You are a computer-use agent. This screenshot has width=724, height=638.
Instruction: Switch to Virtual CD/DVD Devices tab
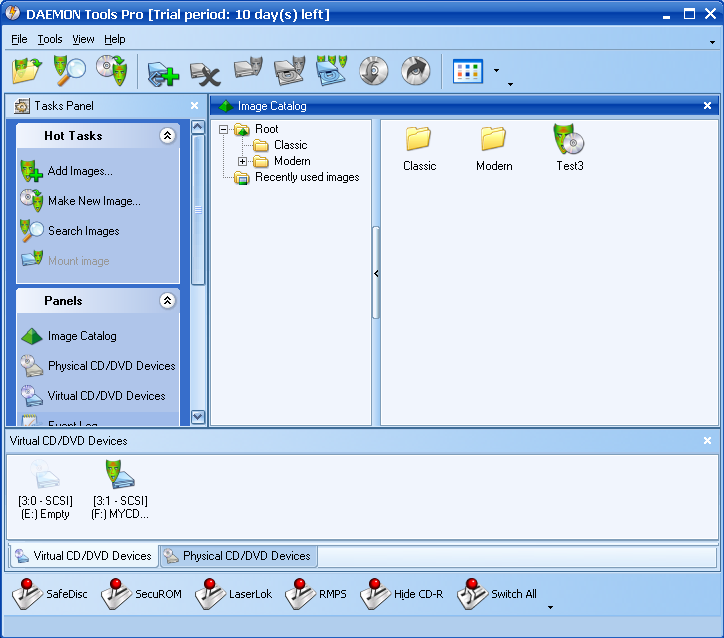pos(83,556)
